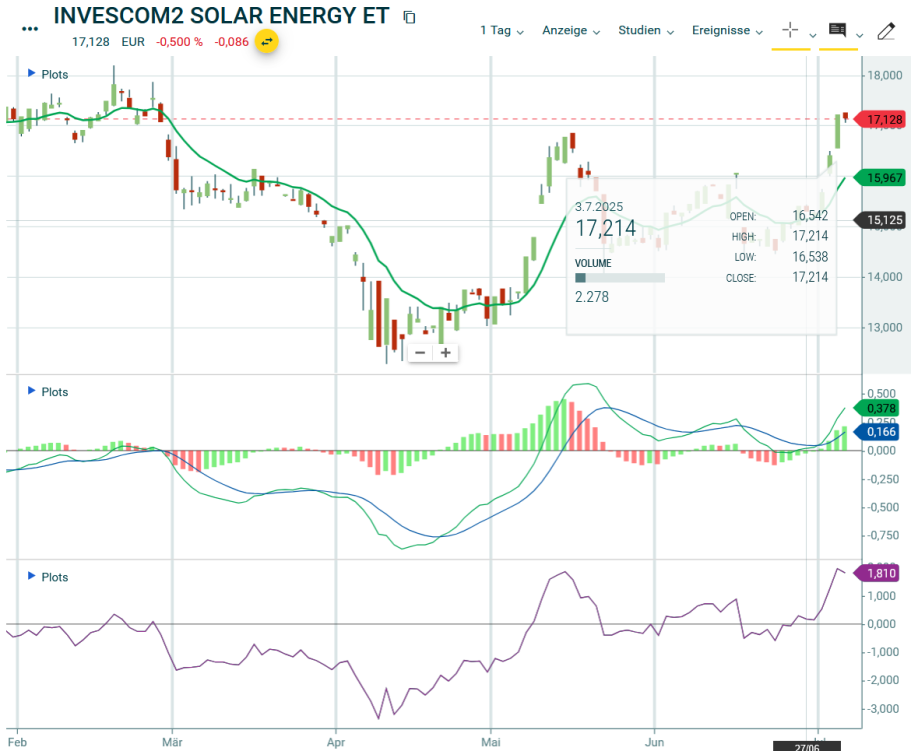
Task: Select the pencil drawing tool
Action: point(886,31)
